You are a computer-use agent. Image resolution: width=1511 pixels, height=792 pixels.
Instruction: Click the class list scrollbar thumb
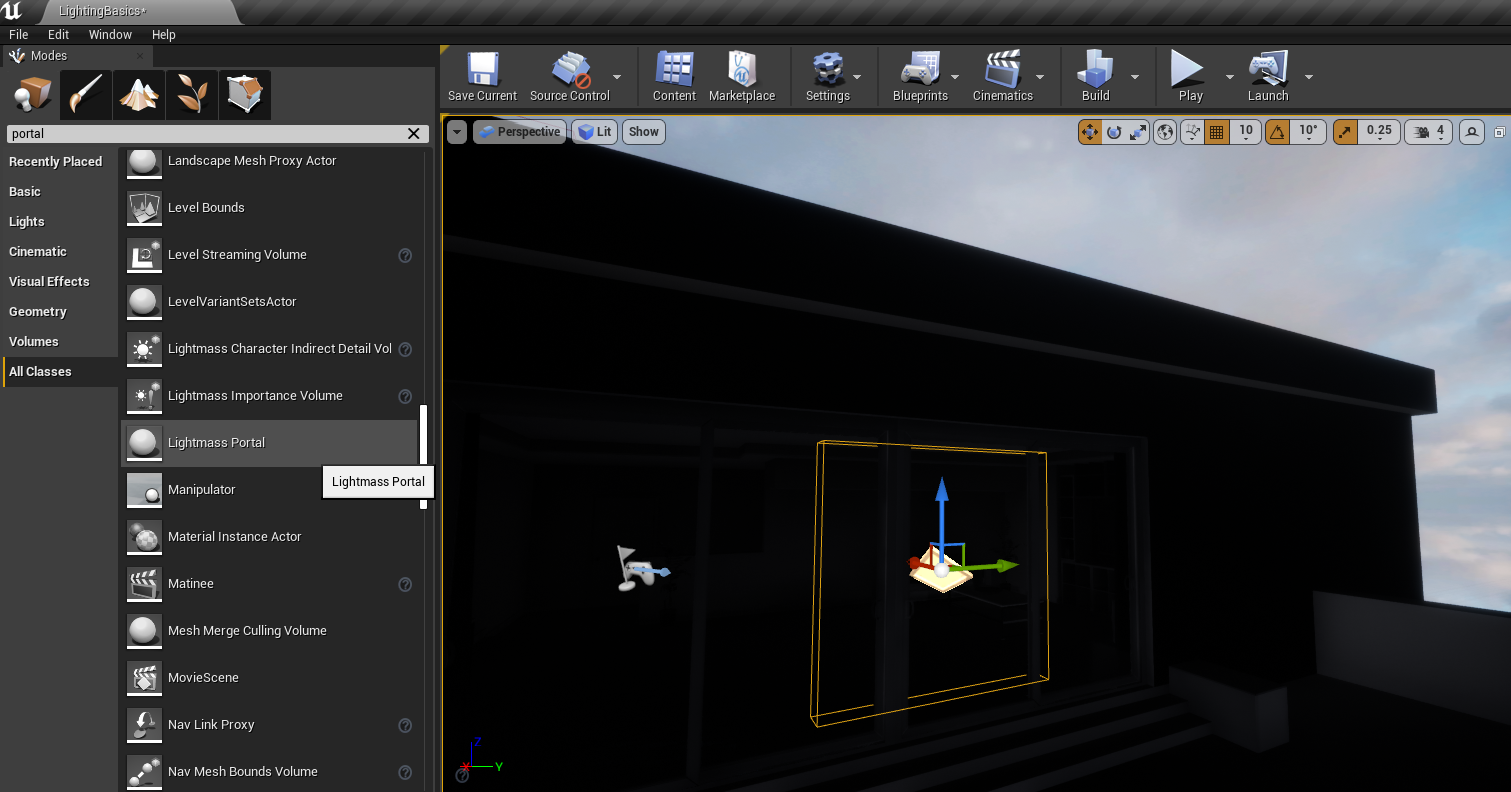point(423,457)
